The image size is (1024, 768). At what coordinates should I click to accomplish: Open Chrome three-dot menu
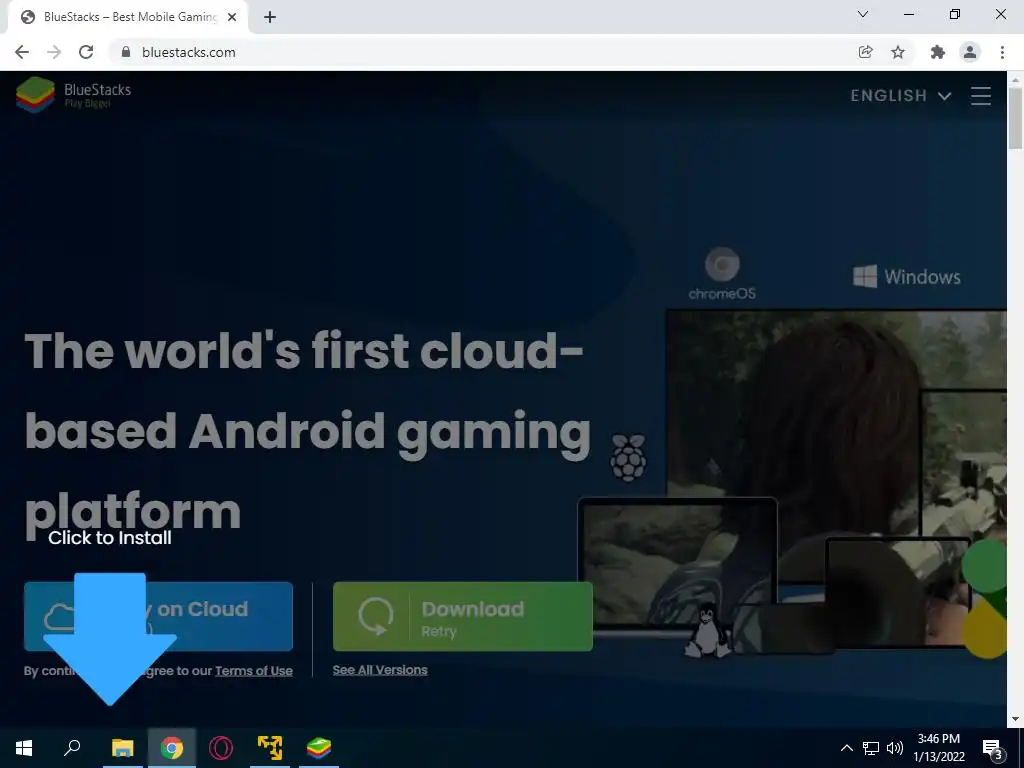tap(1002, 52)
